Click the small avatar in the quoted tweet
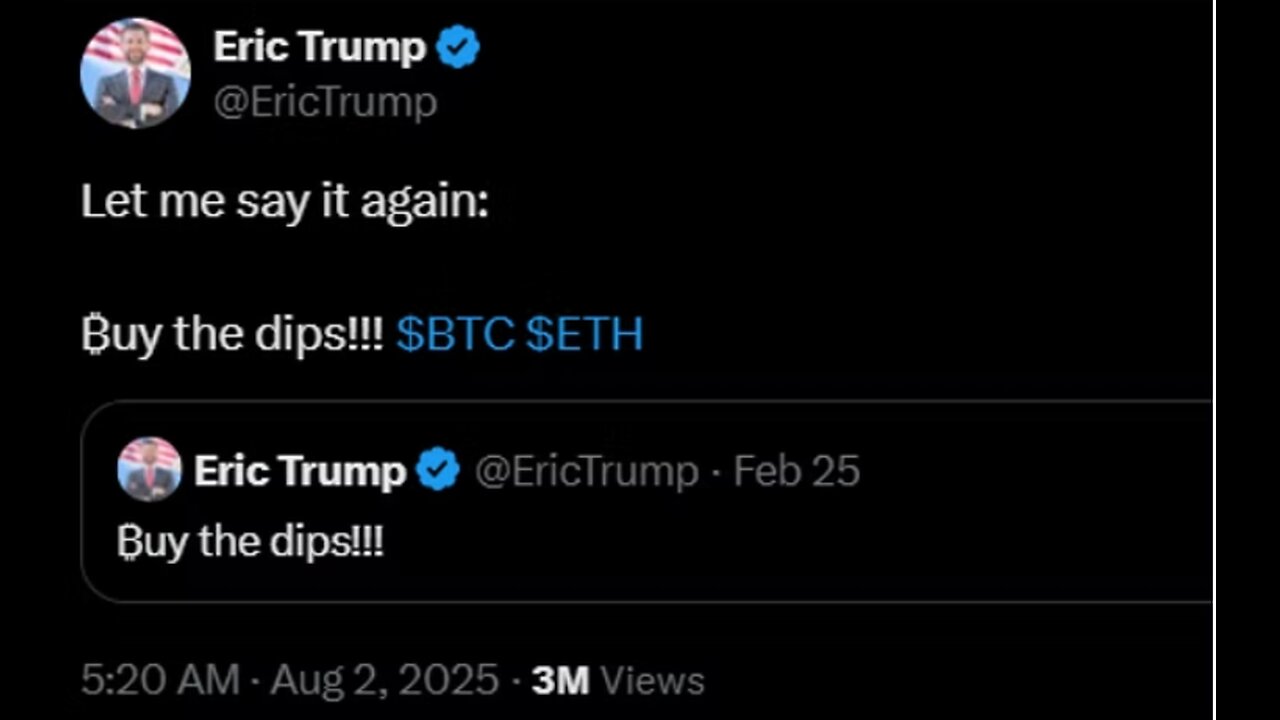The height and width of the screenshot is (720, 1280). pyautogui.click(x=149, y=469)
